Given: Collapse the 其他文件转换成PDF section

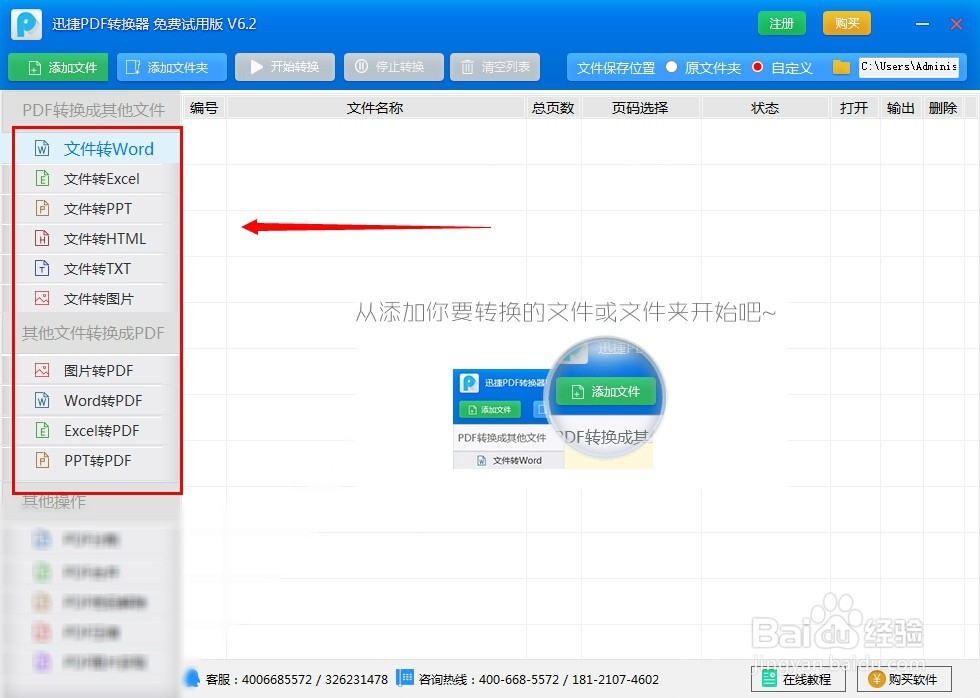Looking at the screenshot, I should click(x=90, y=333).
